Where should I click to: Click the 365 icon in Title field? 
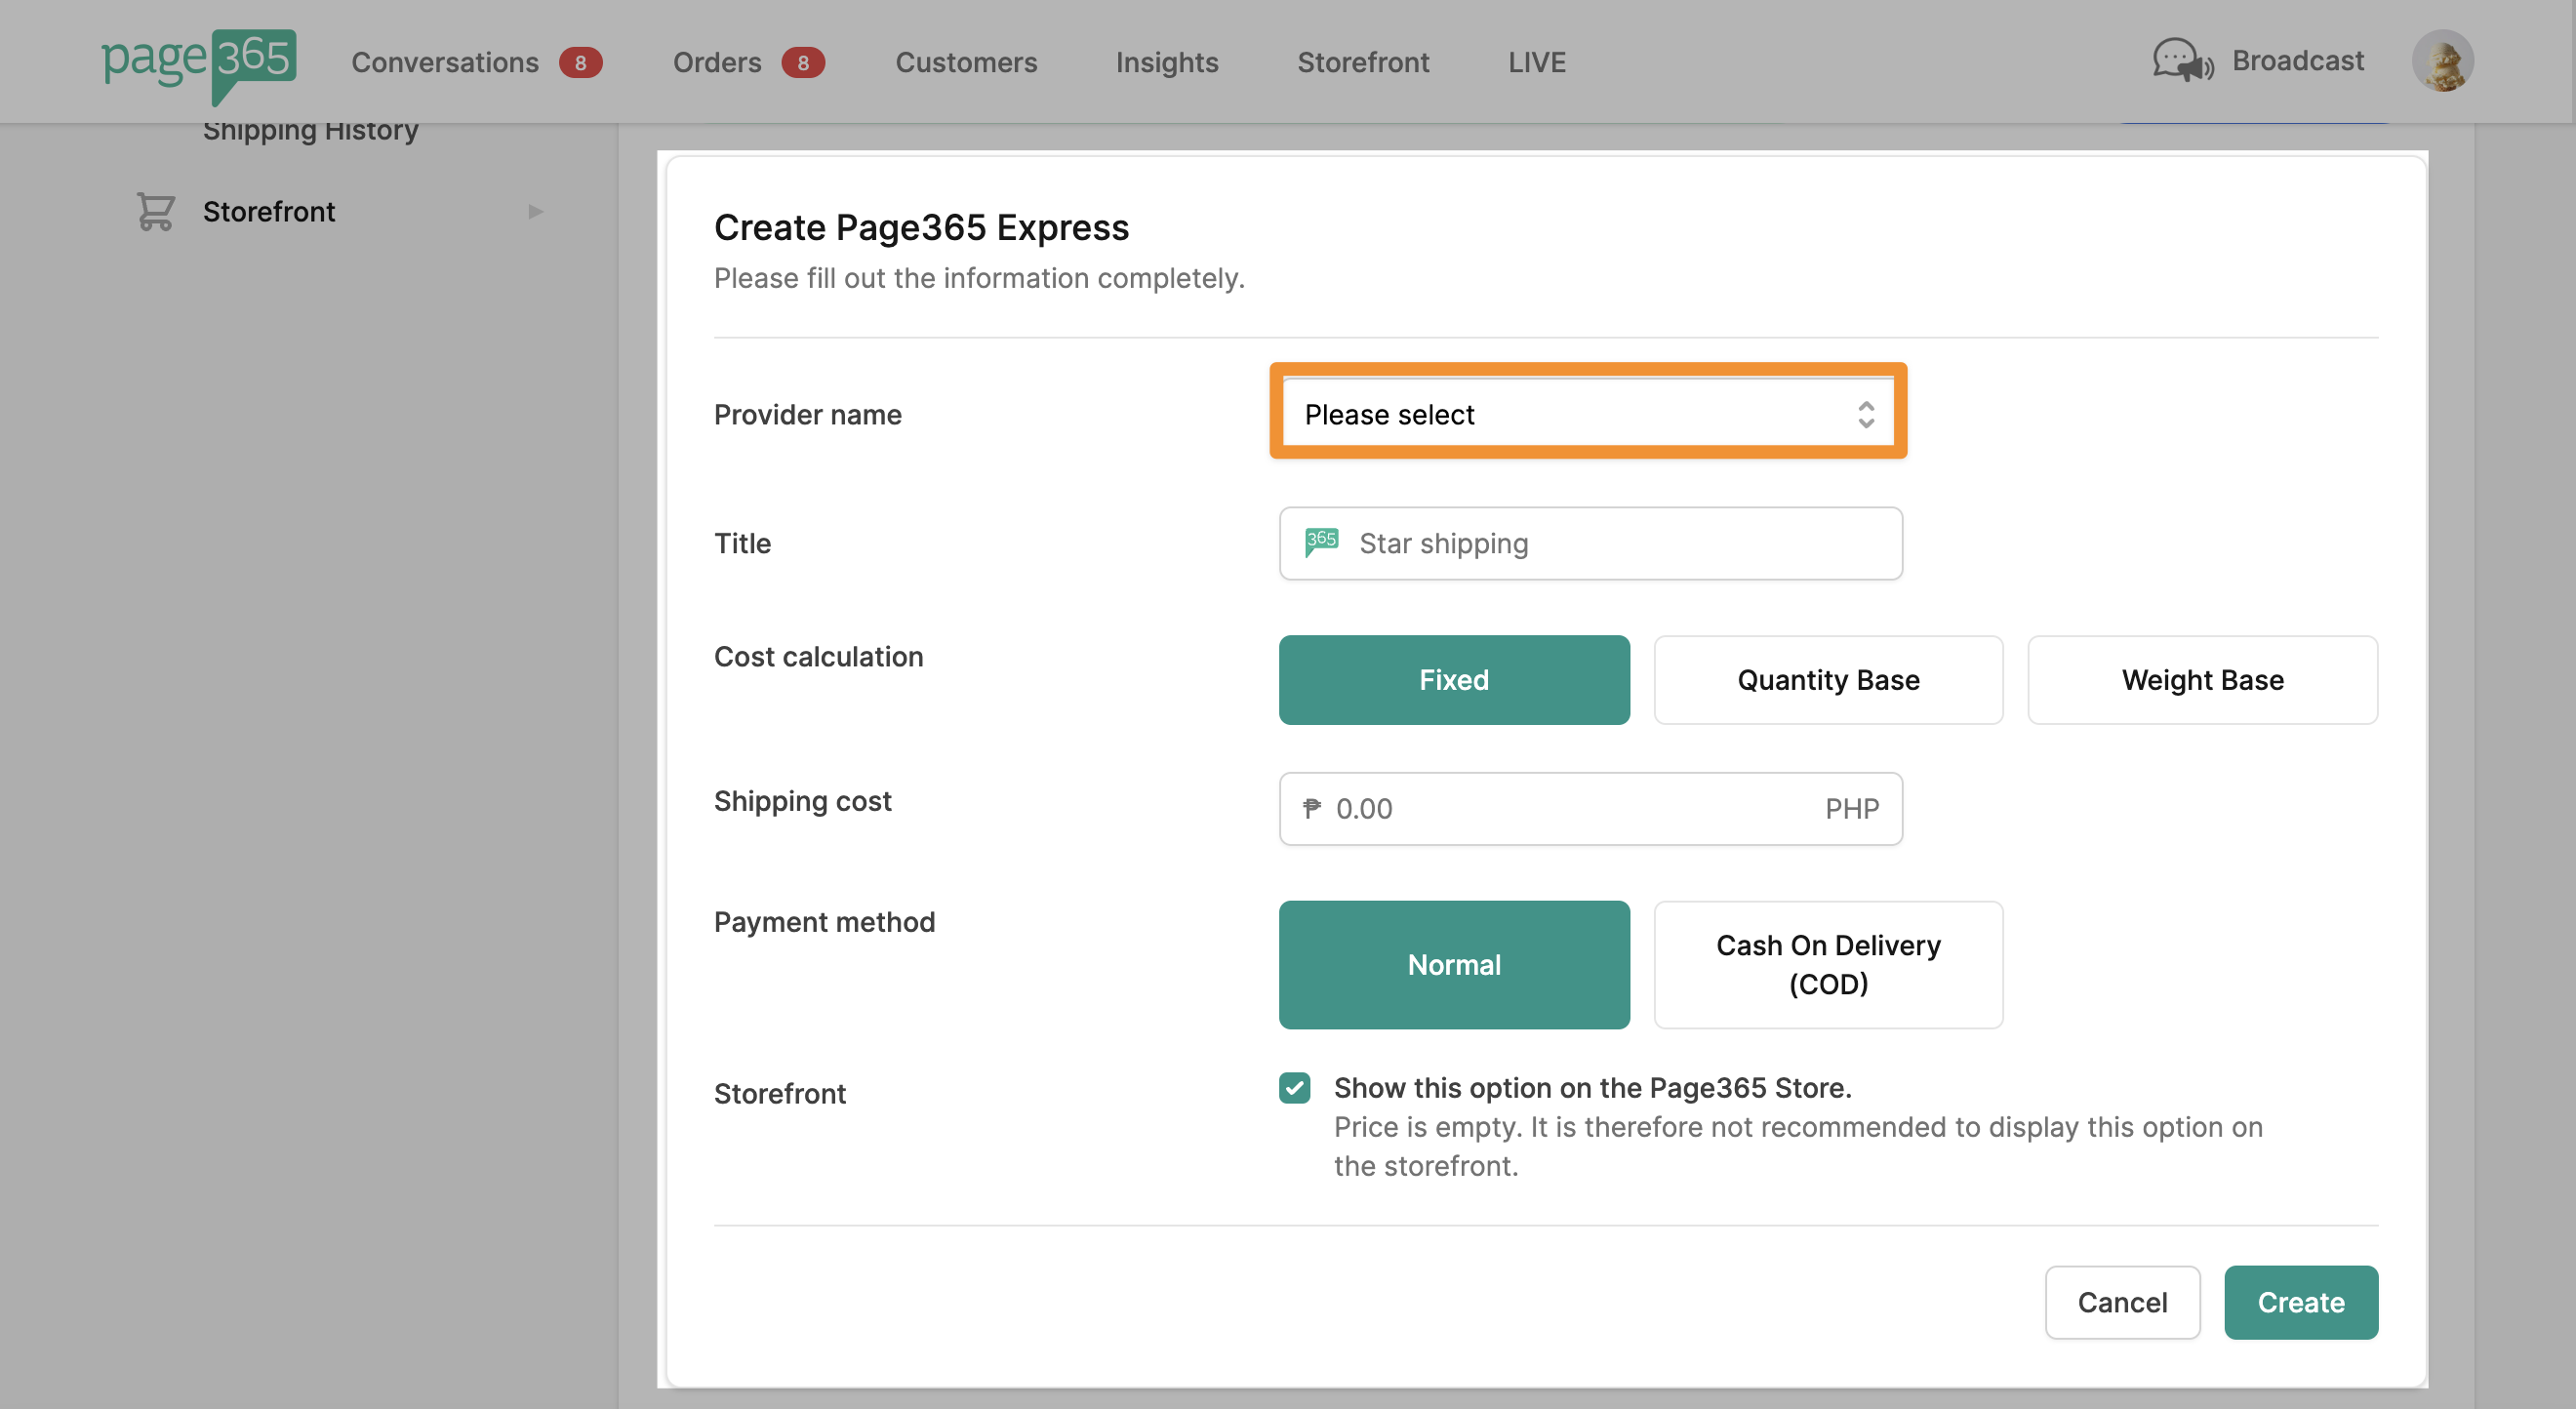click(x=1321, y=542)
